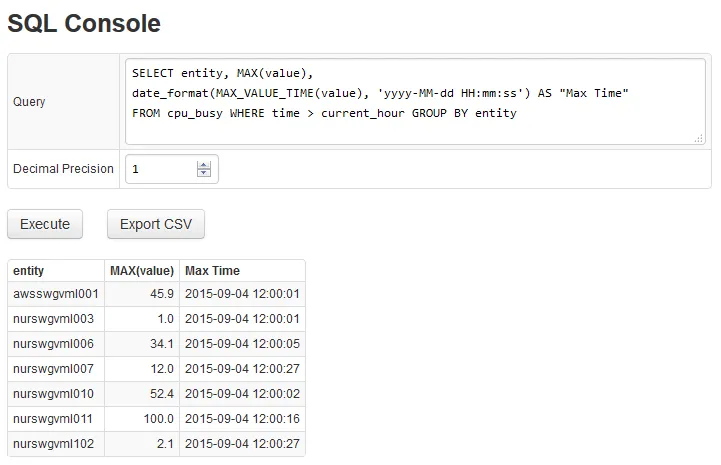Image resolution: width=721 pixels, height=465 pixels.
Task: Select the nurswgvml011 entity cell
Action: tap(55, 420)
